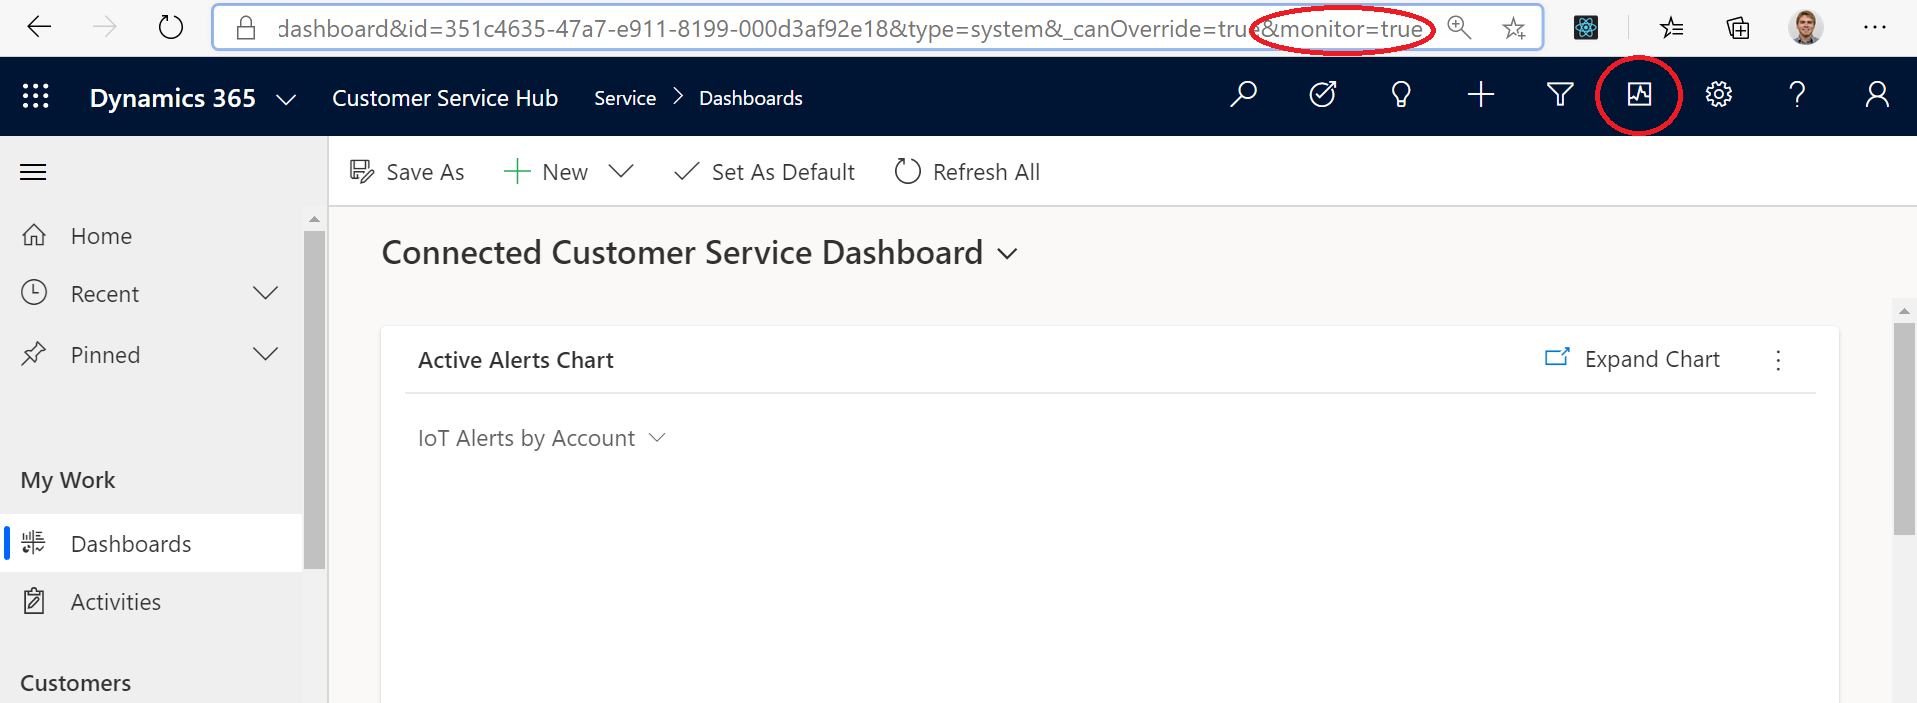Click the Search magnifier icon
The image size is (1917, 703).
click(x=1243, y=95)
